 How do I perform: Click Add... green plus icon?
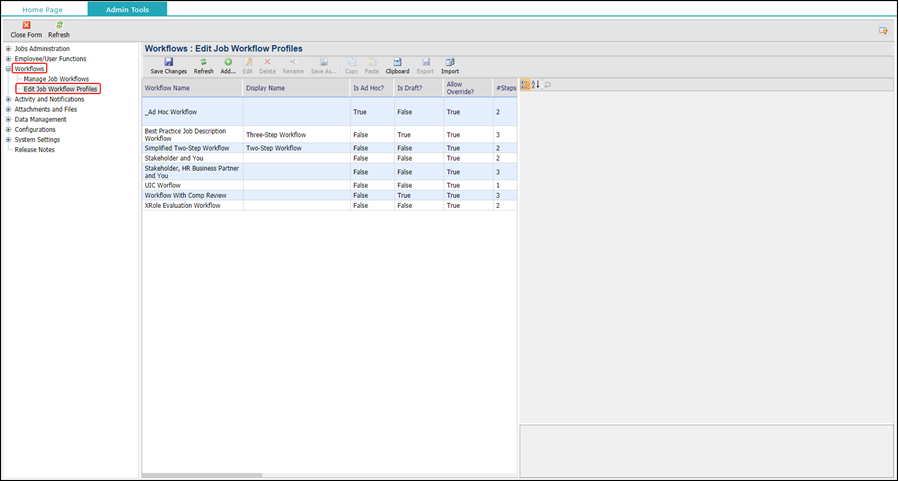click(228, 62)
